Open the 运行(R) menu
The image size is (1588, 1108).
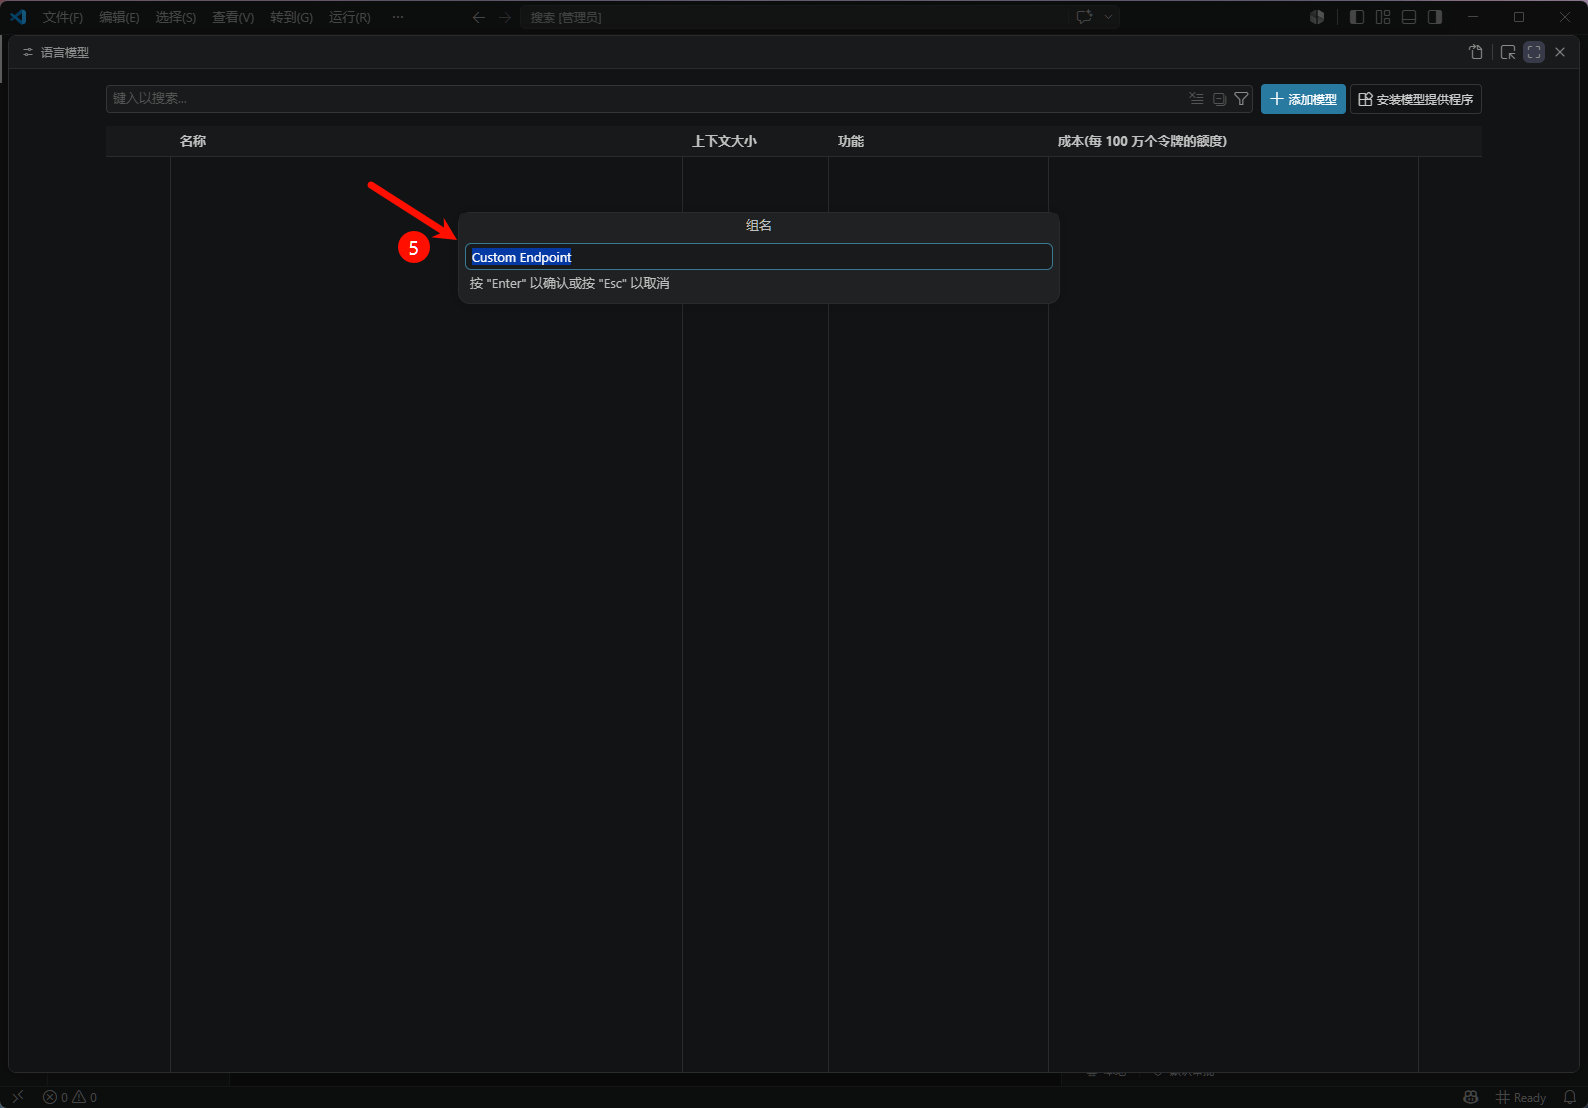(349, 17)
